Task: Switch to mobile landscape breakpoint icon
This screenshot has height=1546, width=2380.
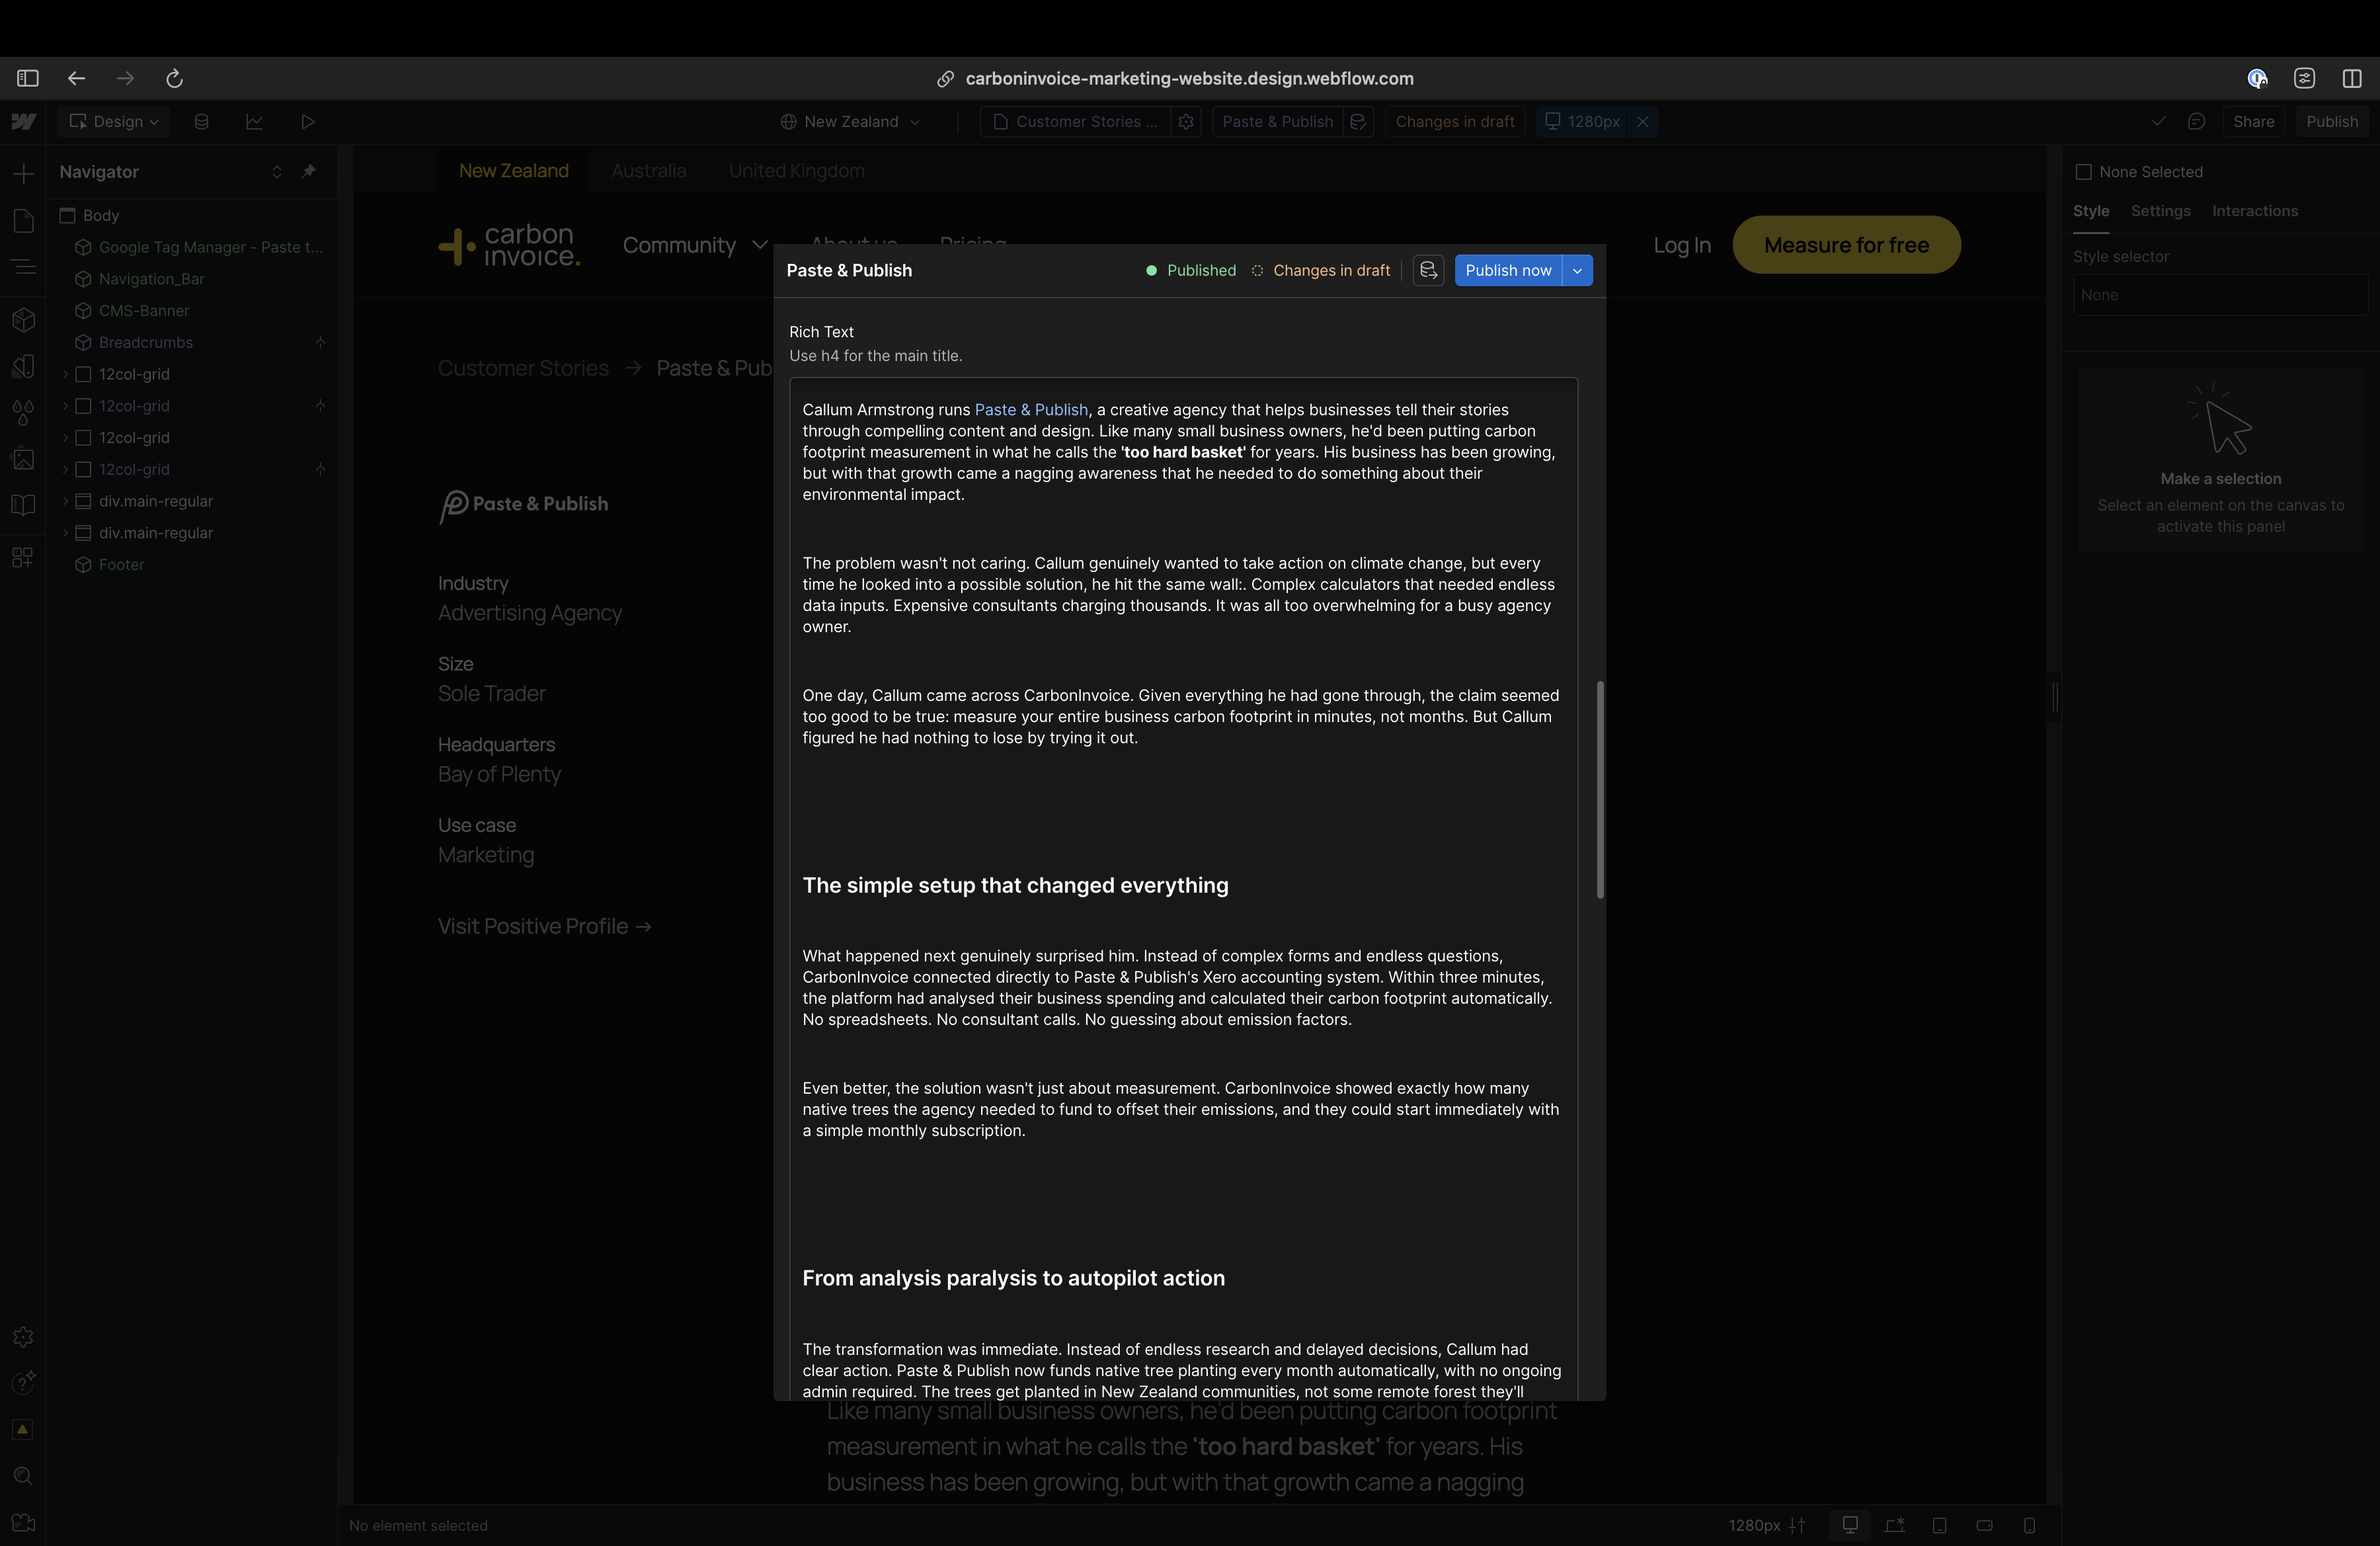Action: tap(1984, 1525)
